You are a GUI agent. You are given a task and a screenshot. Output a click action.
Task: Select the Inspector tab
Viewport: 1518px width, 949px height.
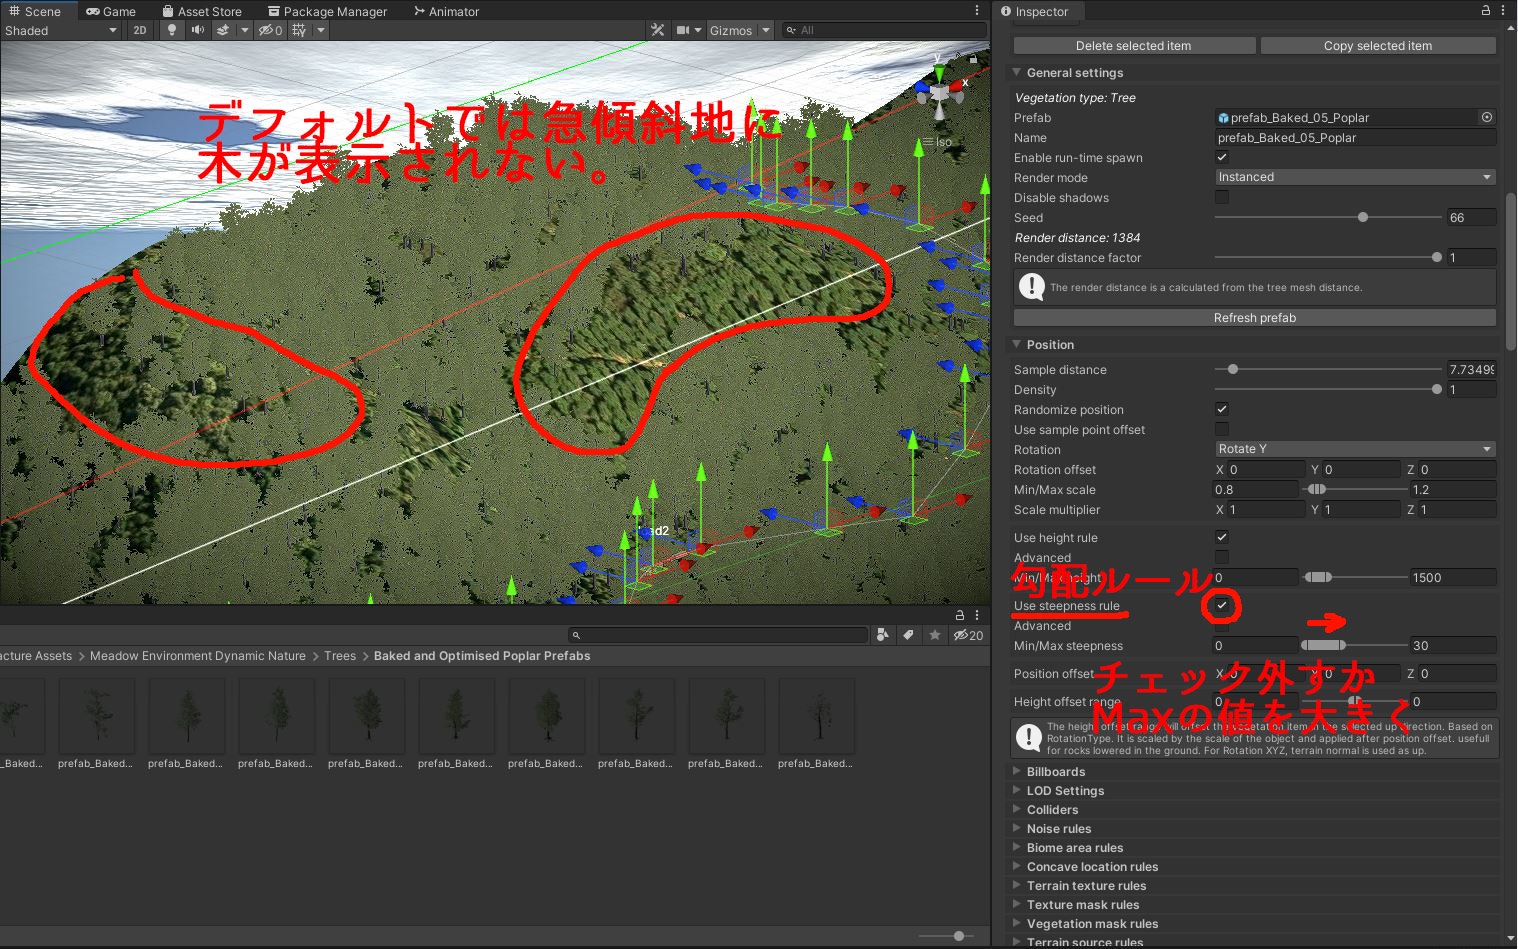[1035, 11]
